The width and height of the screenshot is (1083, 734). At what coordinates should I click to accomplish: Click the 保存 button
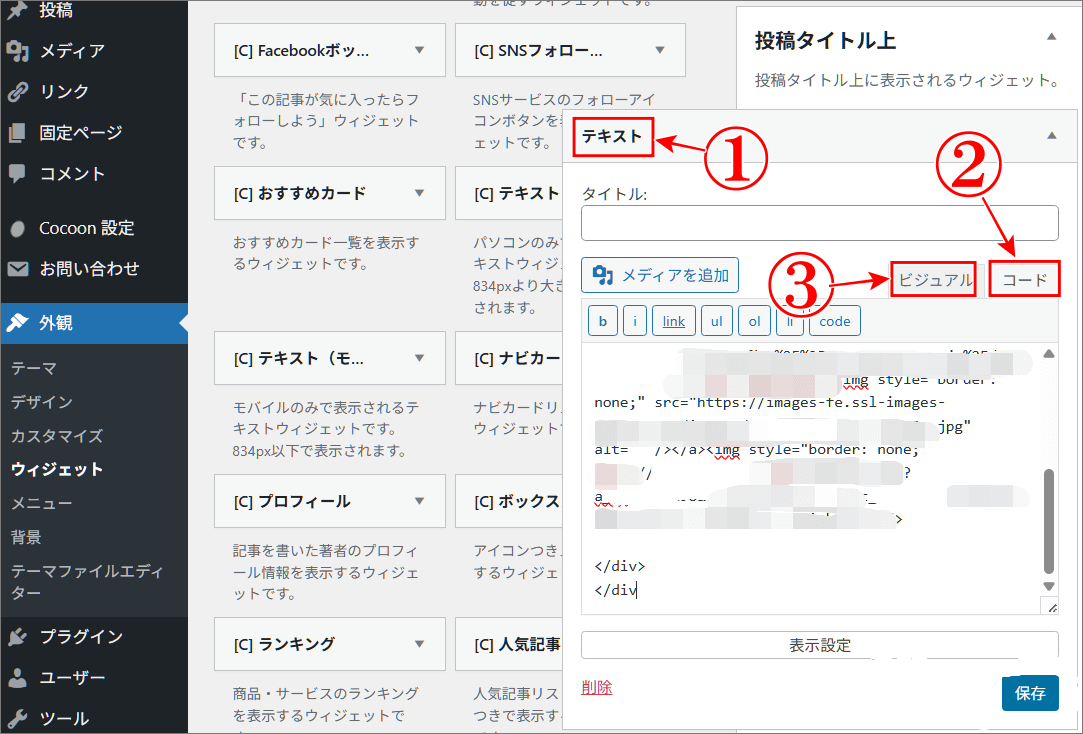1029,693
